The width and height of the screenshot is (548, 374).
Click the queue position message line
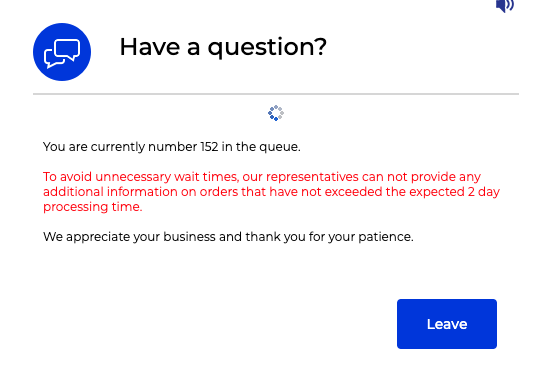tap(172, 147)
